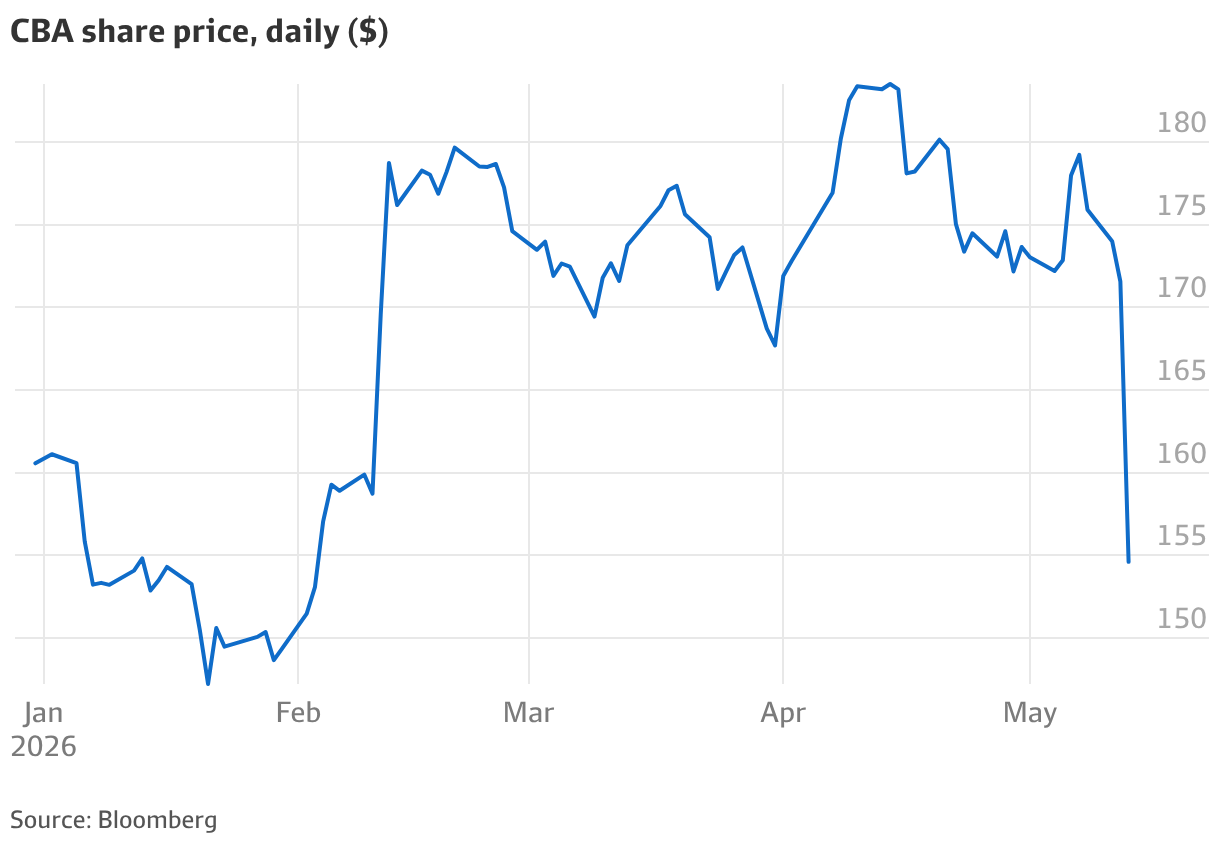The image size is (1220, 846).
Task: Select the Apr x-axis label
Action: click(783, 714)
